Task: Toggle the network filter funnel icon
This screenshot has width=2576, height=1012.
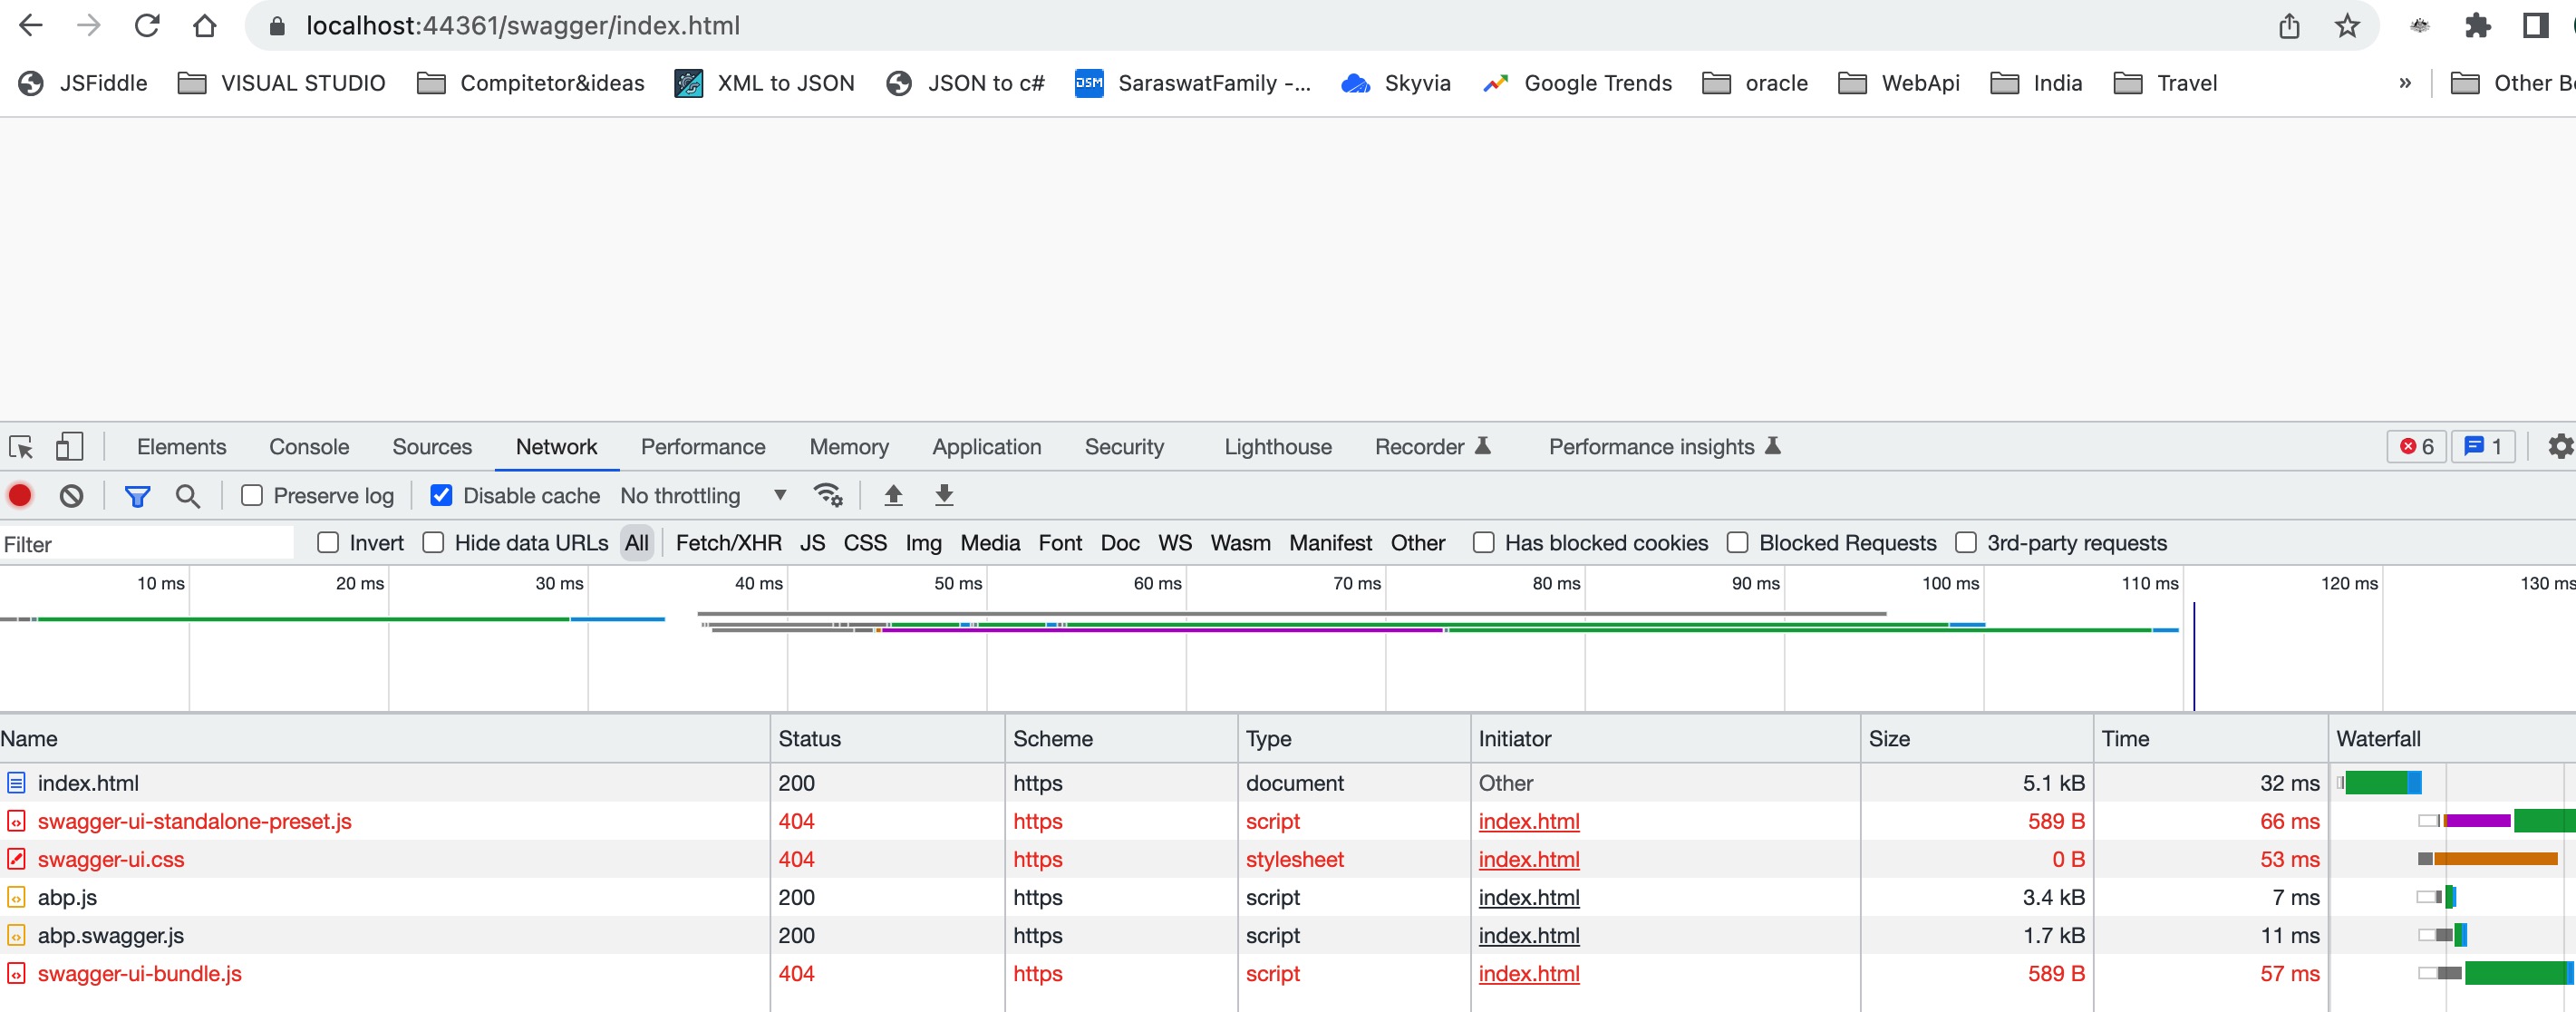Action: (137, 496)
